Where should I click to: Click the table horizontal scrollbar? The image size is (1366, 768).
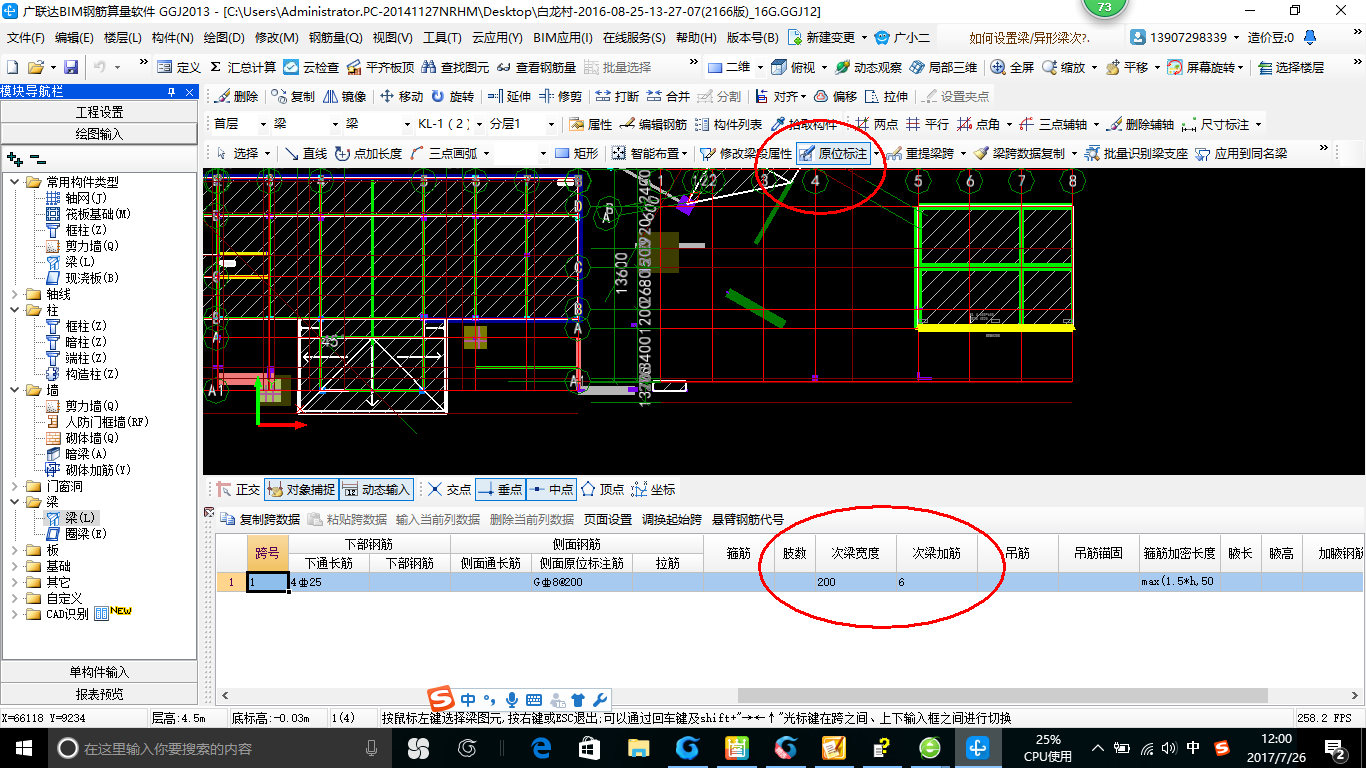coord(1002,695)
